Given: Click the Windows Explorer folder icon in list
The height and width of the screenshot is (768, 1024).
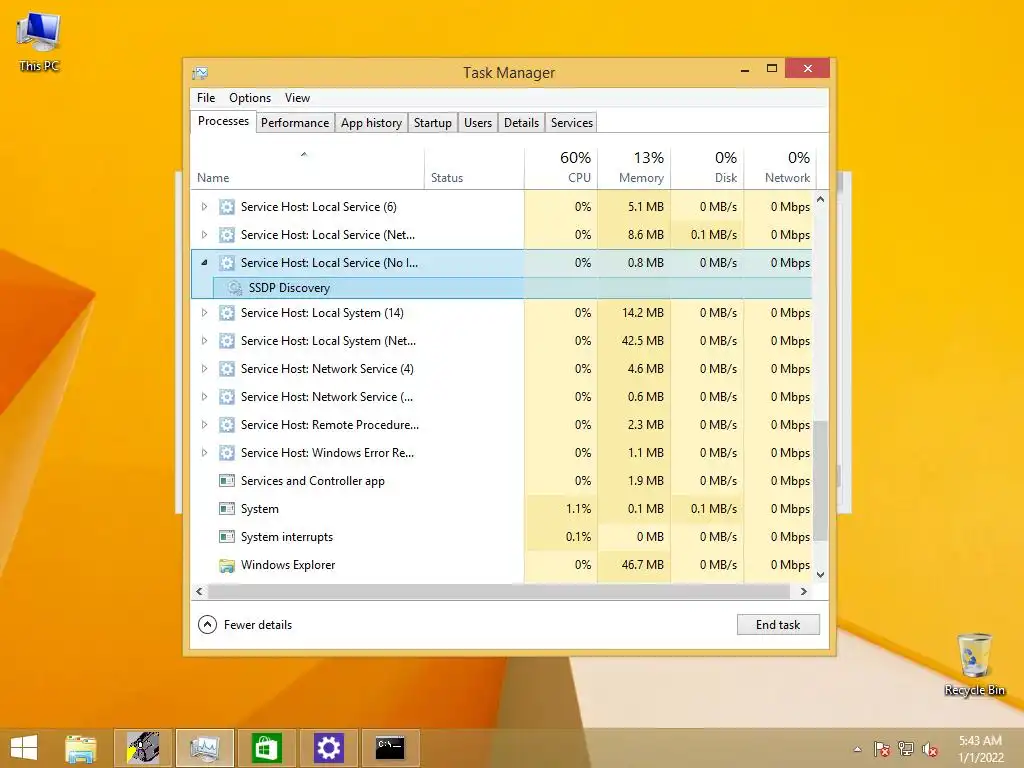Looking at the screenshot, I should [x=227, y=566].
